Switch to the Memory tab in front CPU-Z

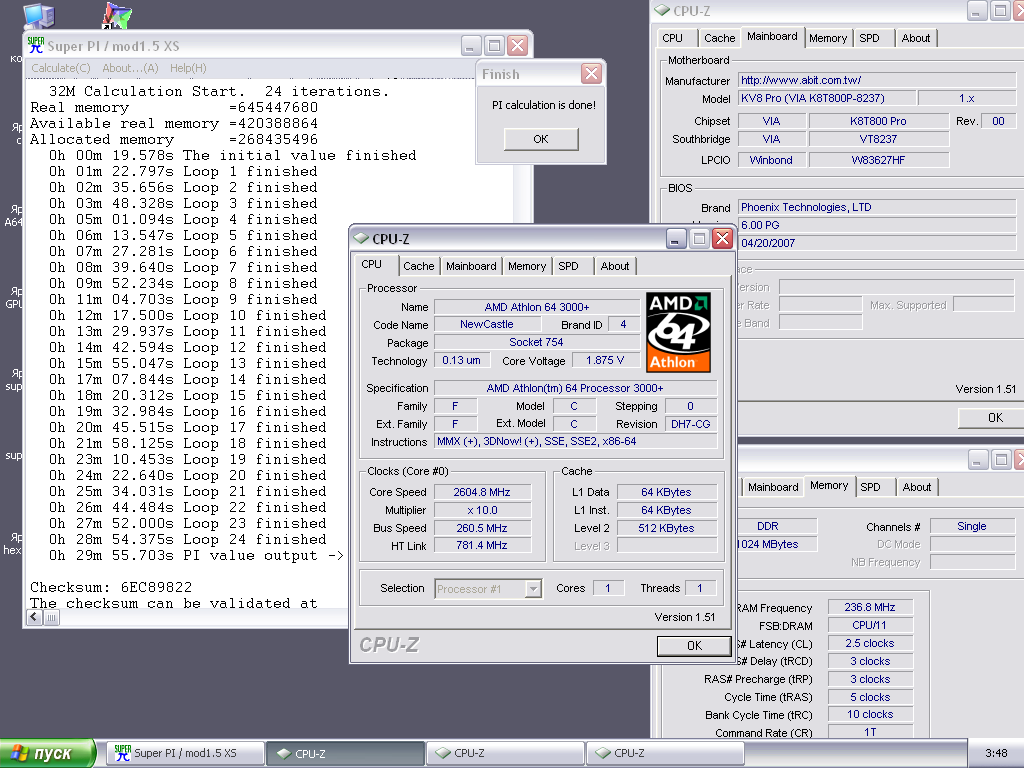[527, 266]
